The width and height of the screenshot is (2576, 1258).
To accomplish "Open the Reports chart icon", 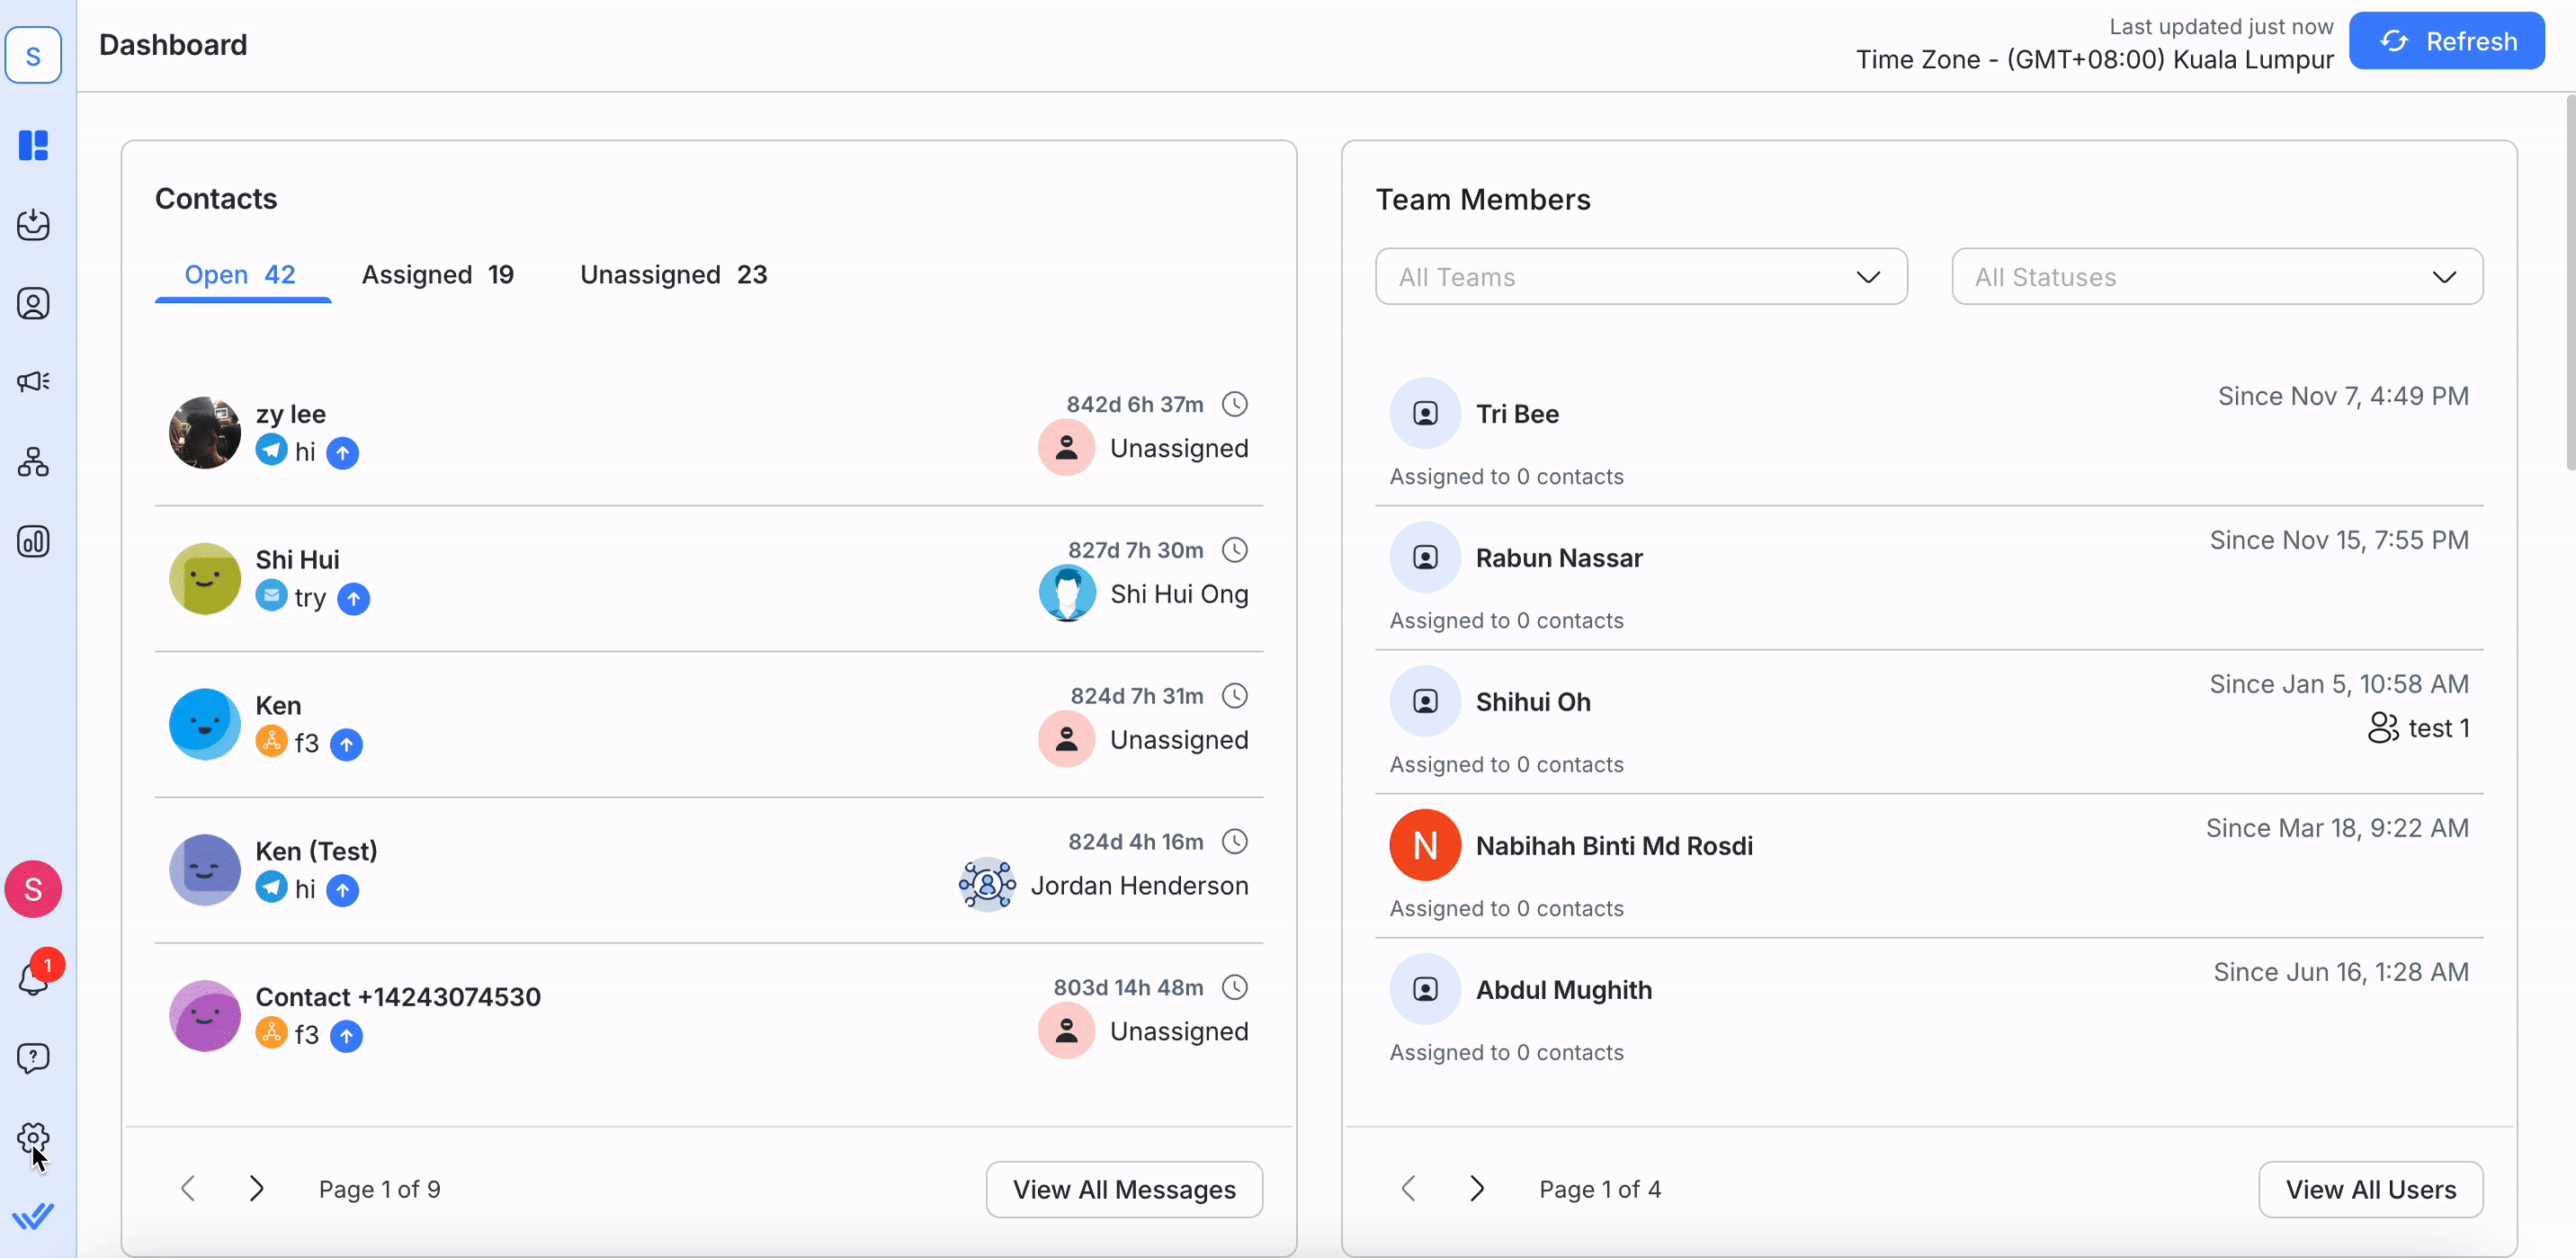I will point(33,541).
